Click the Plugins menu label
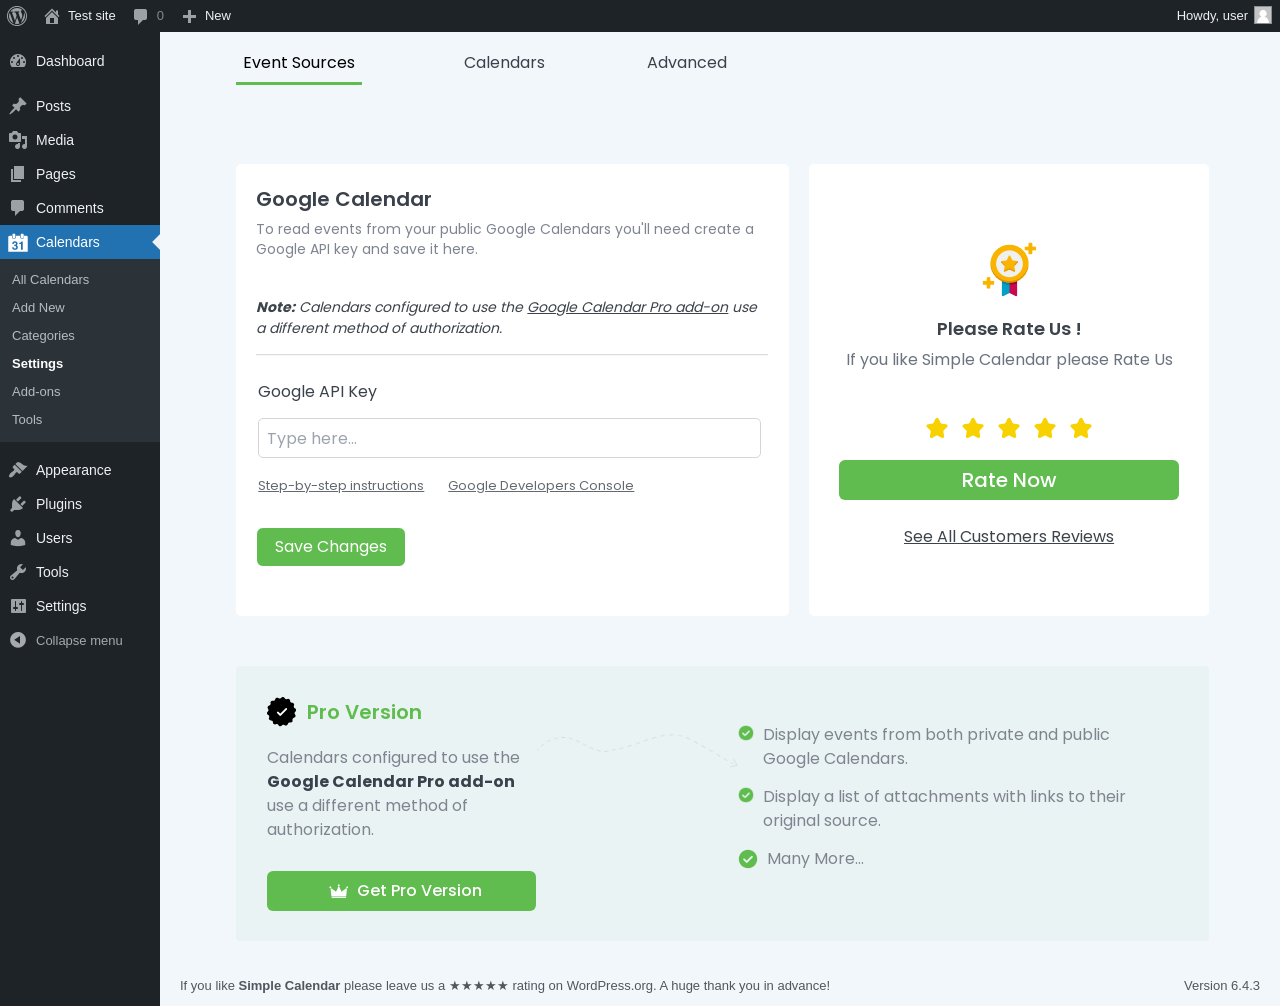Viewport: 1280px width, 1006px height. tap(59, 504)
